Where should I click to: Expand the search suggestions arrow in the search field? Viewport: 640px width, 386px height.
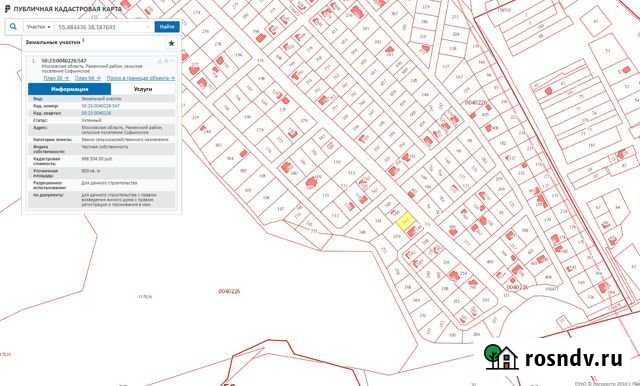[x=148, y=27]
